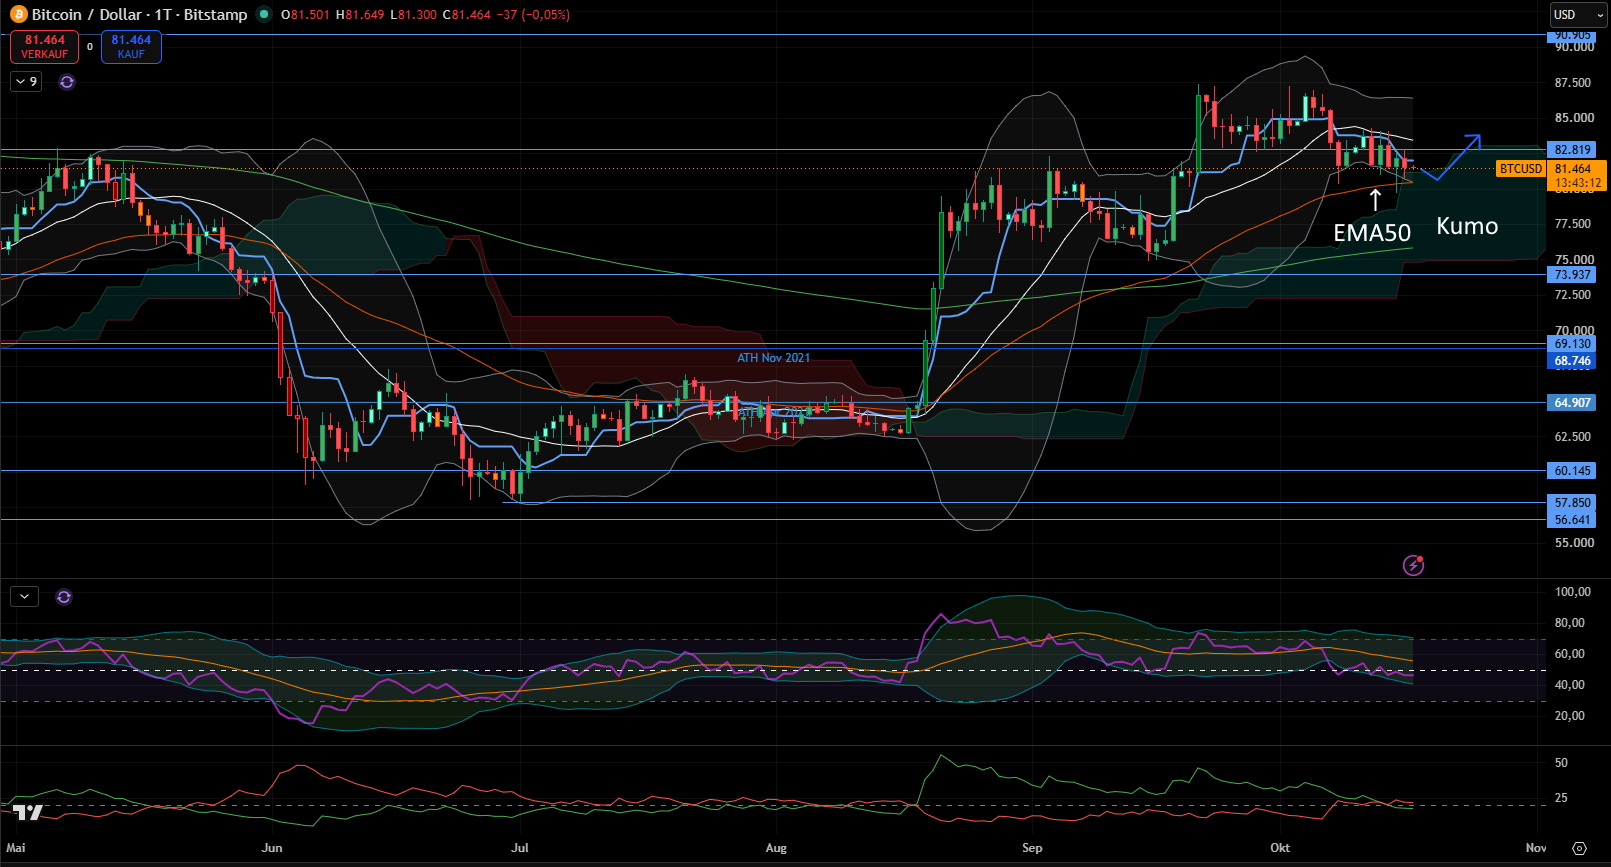
Task: Click the 56.641 price level label
Action: (1573, 520)
